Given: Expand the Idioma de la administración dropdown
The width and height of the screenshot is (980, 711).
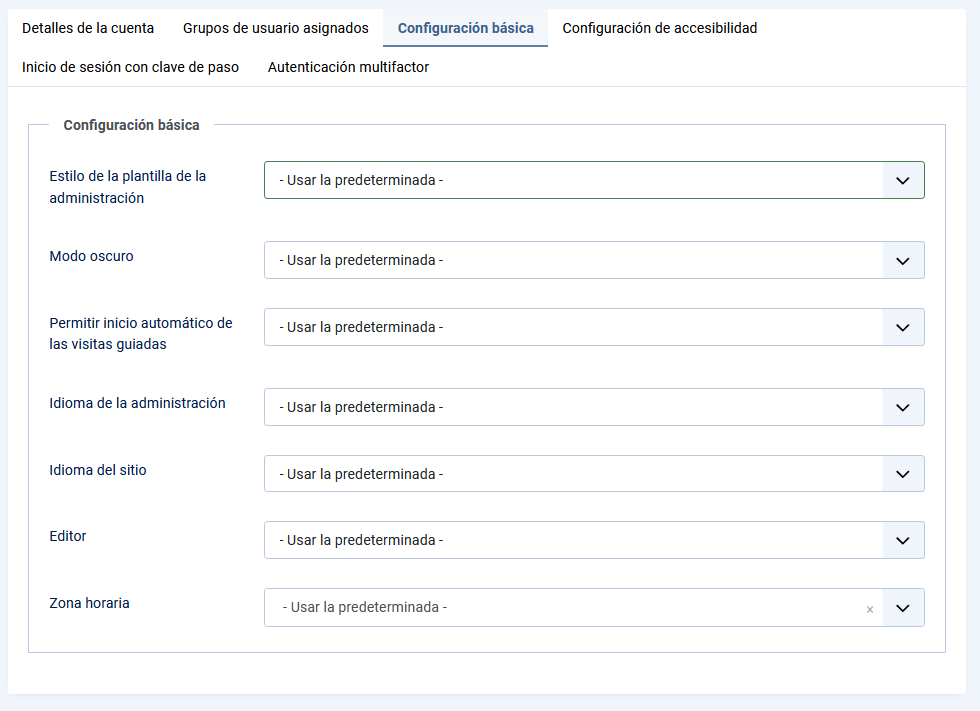Looking at the screenshot, I should [x=593, y=407].
